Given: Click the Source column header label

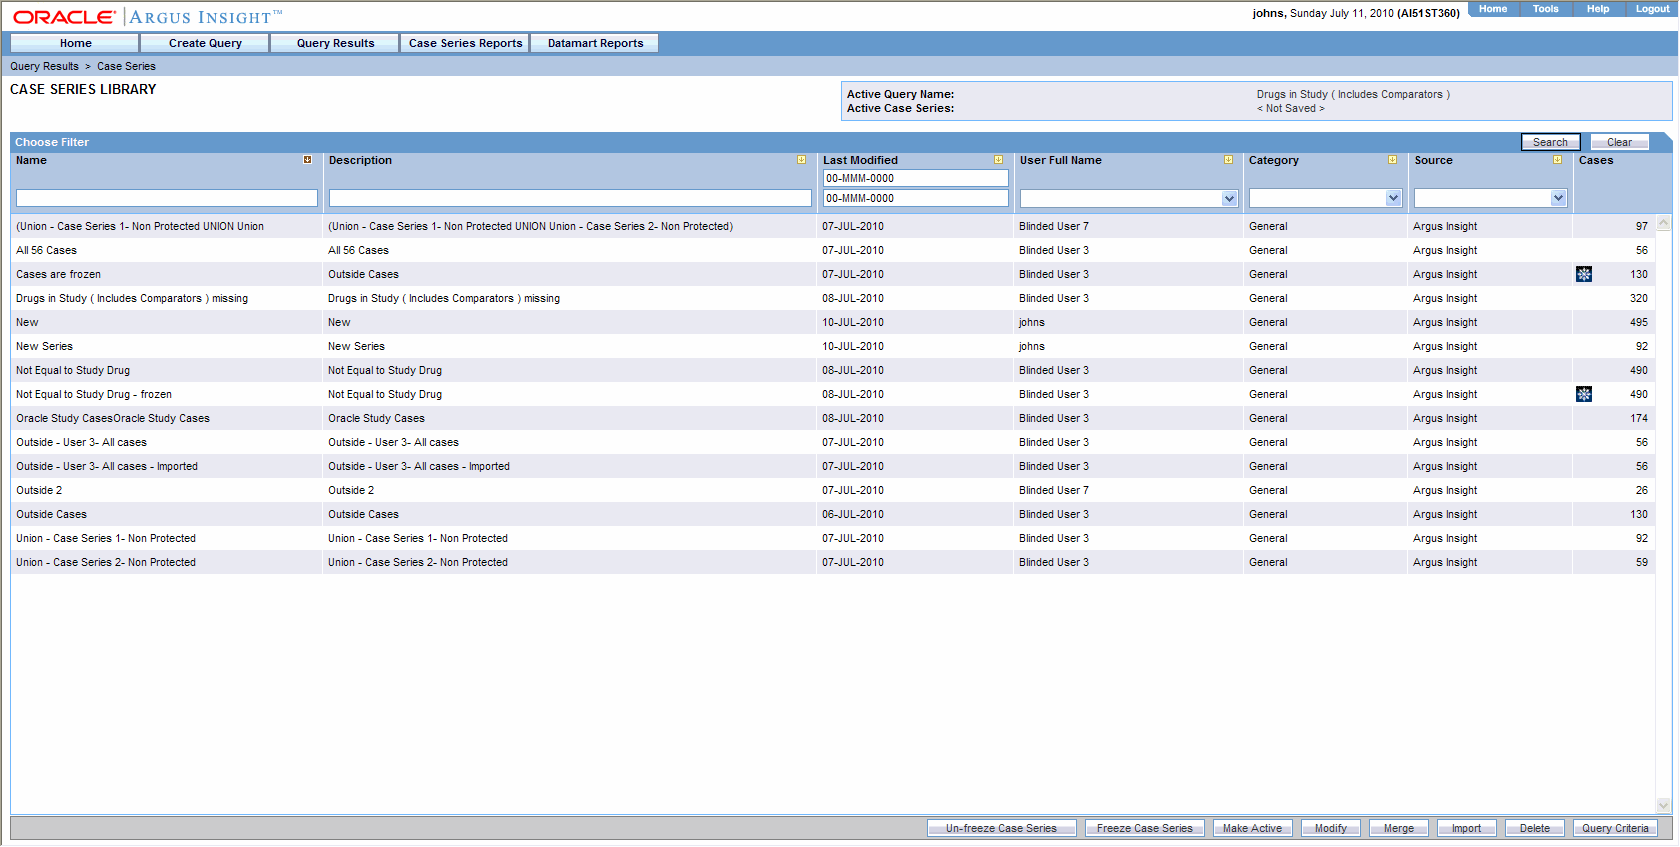Looking at the screenshot, I should (x=1433, y=160).
